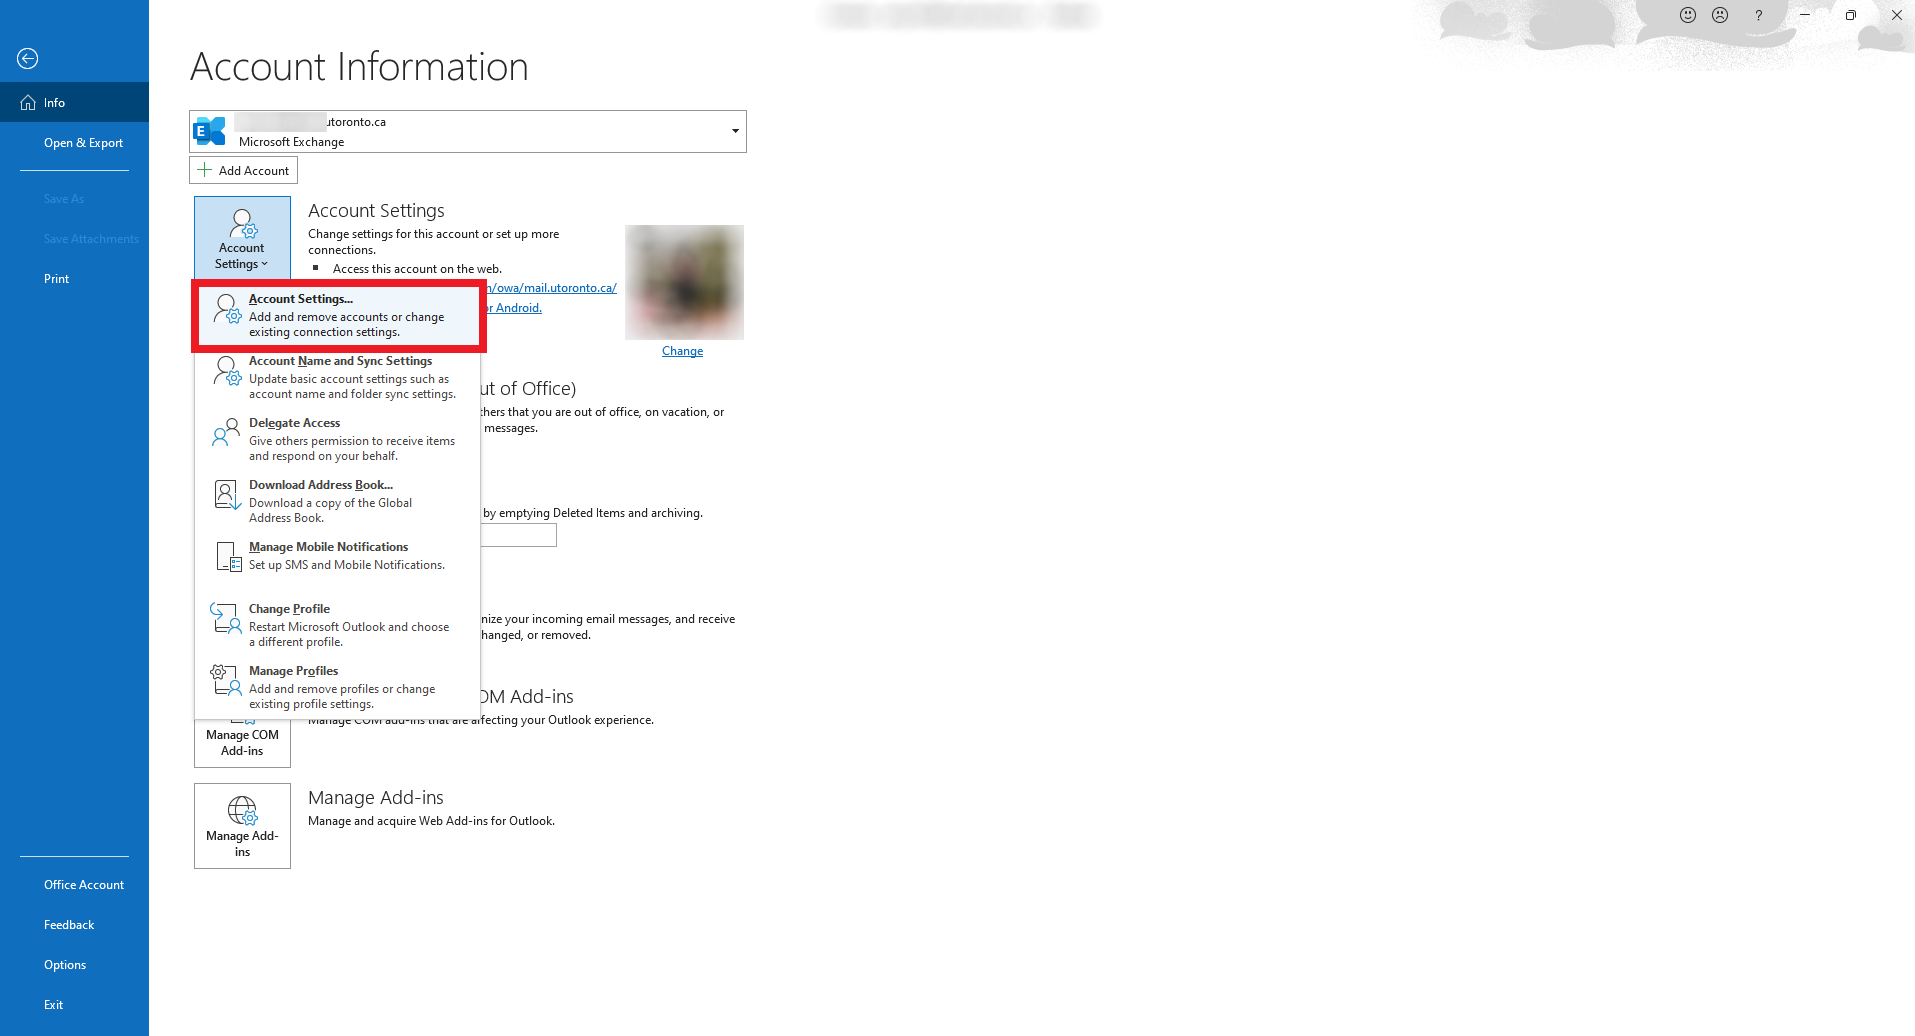Toggle the Account Settings dropdown button
Screen dimensions: 1915x1036
tap(242, 237)
